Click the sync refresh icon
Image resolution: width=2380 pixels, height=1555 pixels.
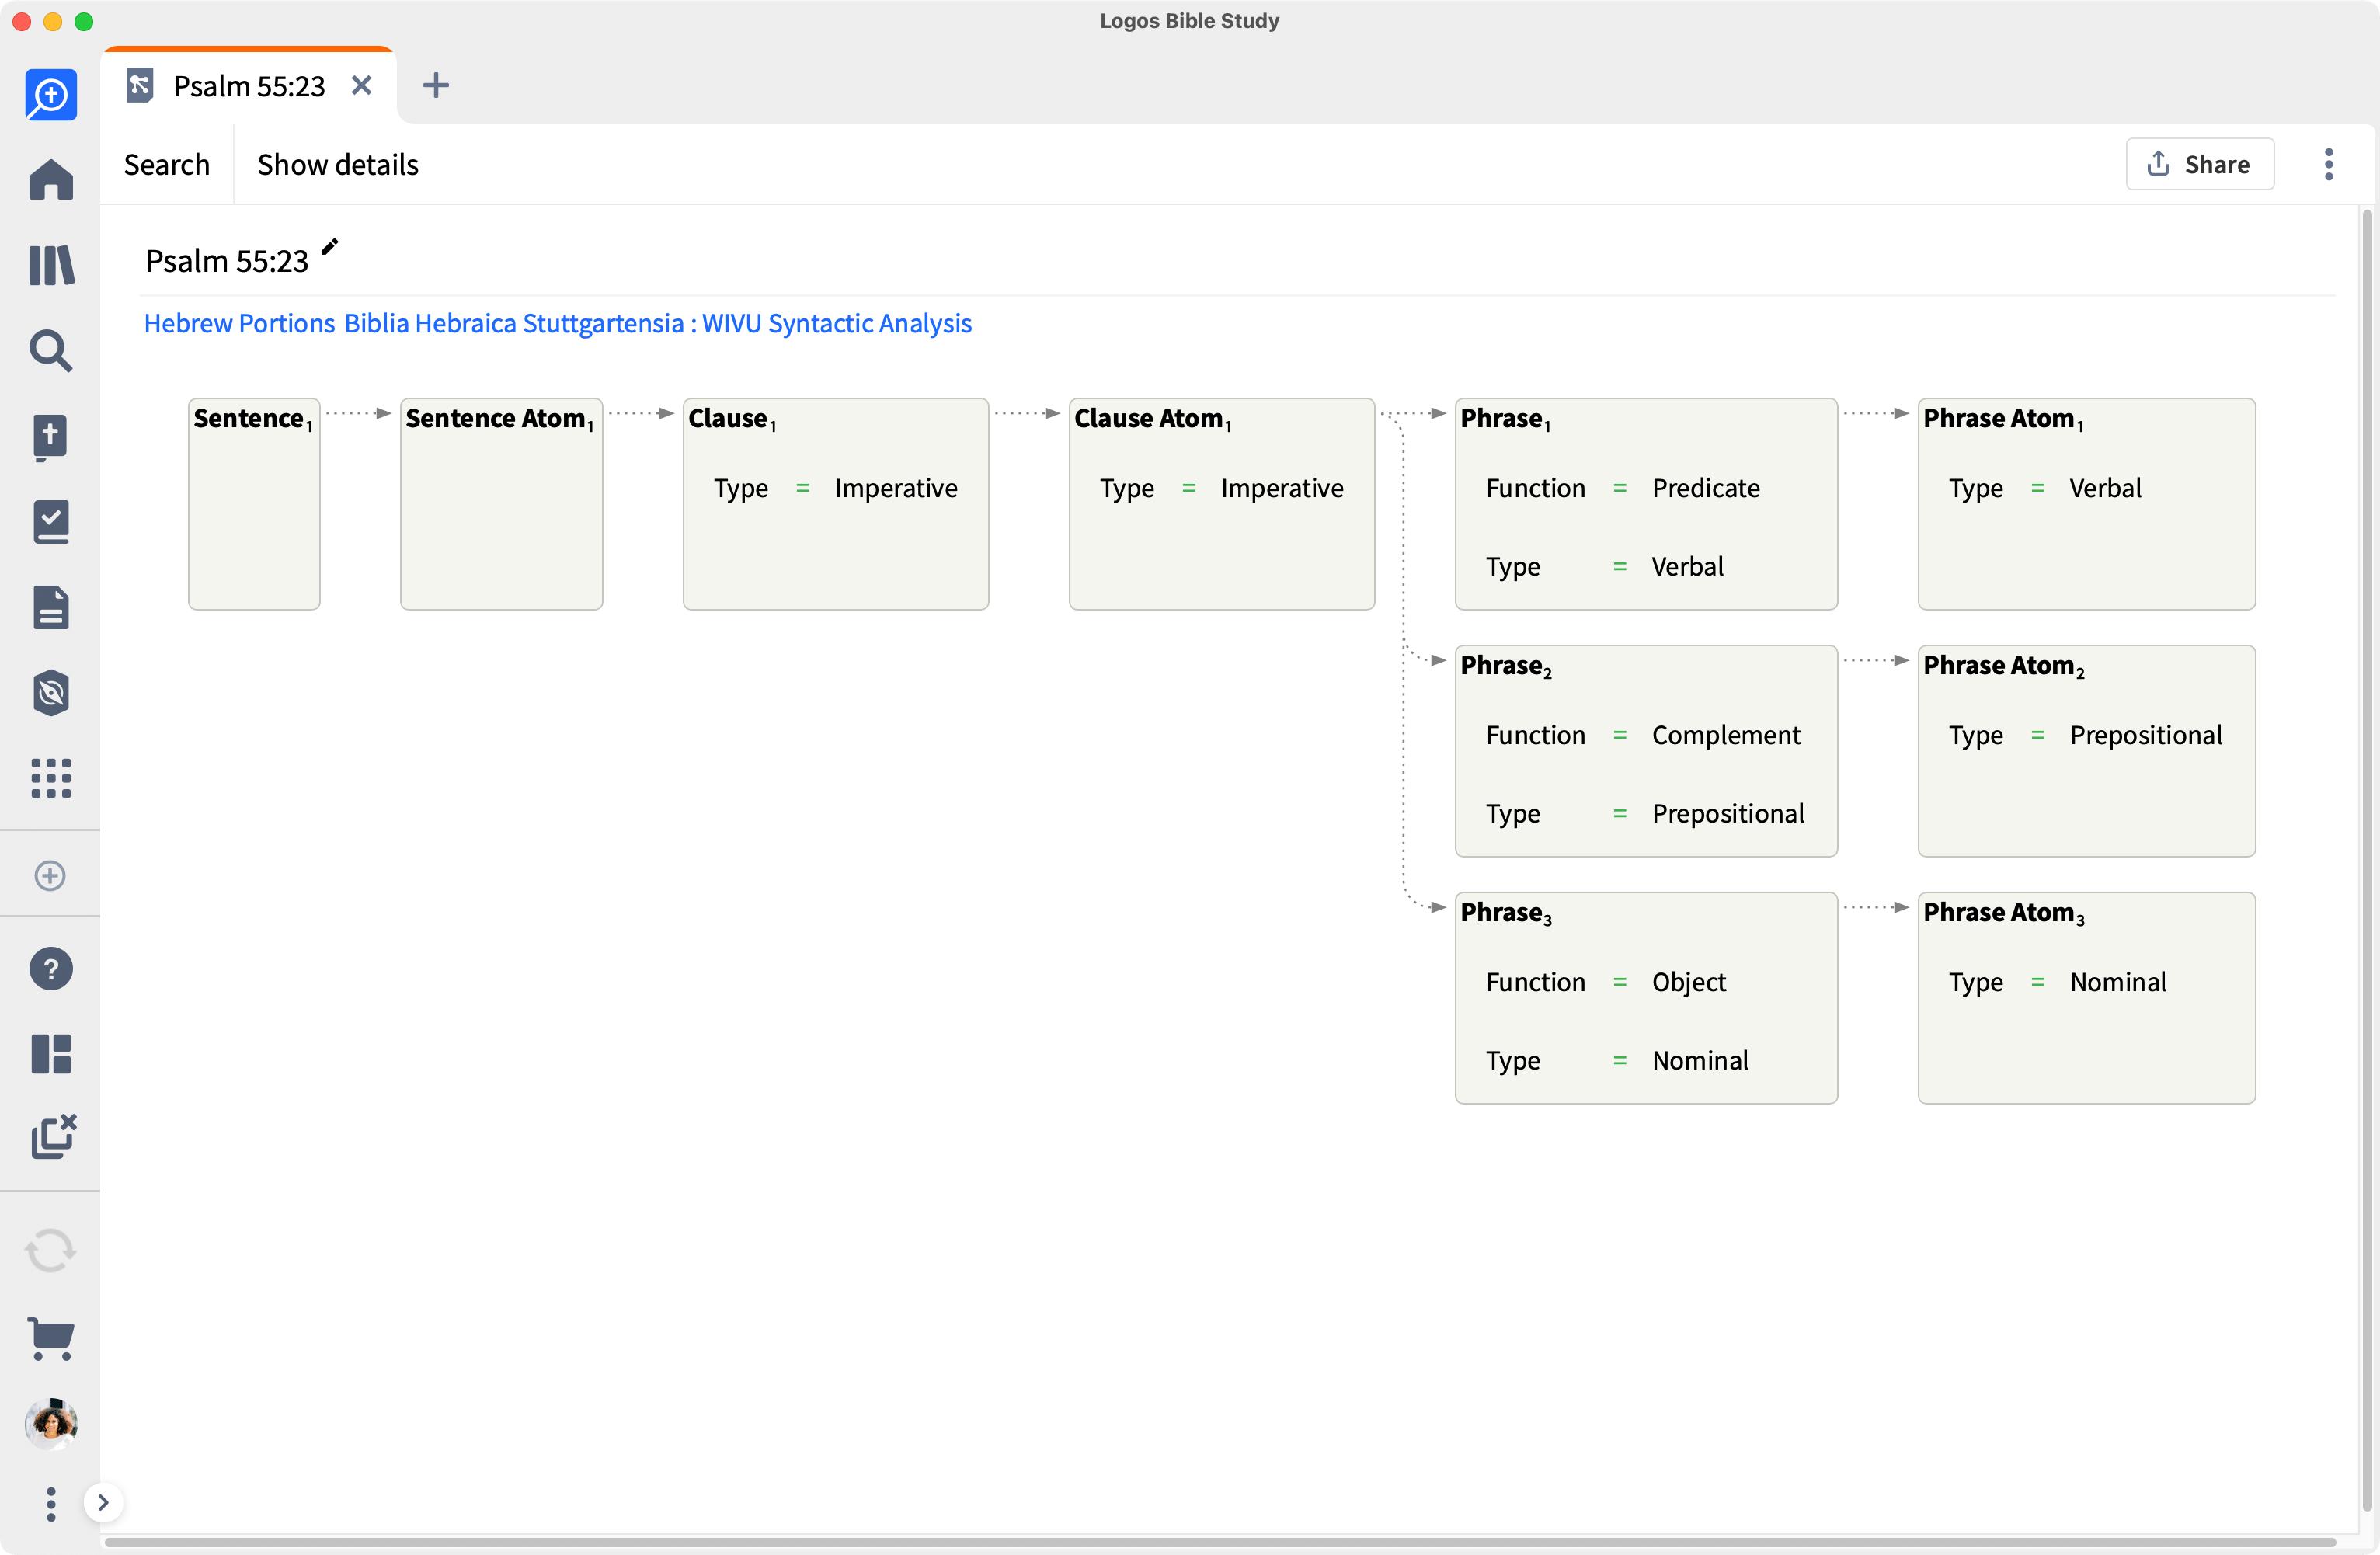(x=50, y=1251)
